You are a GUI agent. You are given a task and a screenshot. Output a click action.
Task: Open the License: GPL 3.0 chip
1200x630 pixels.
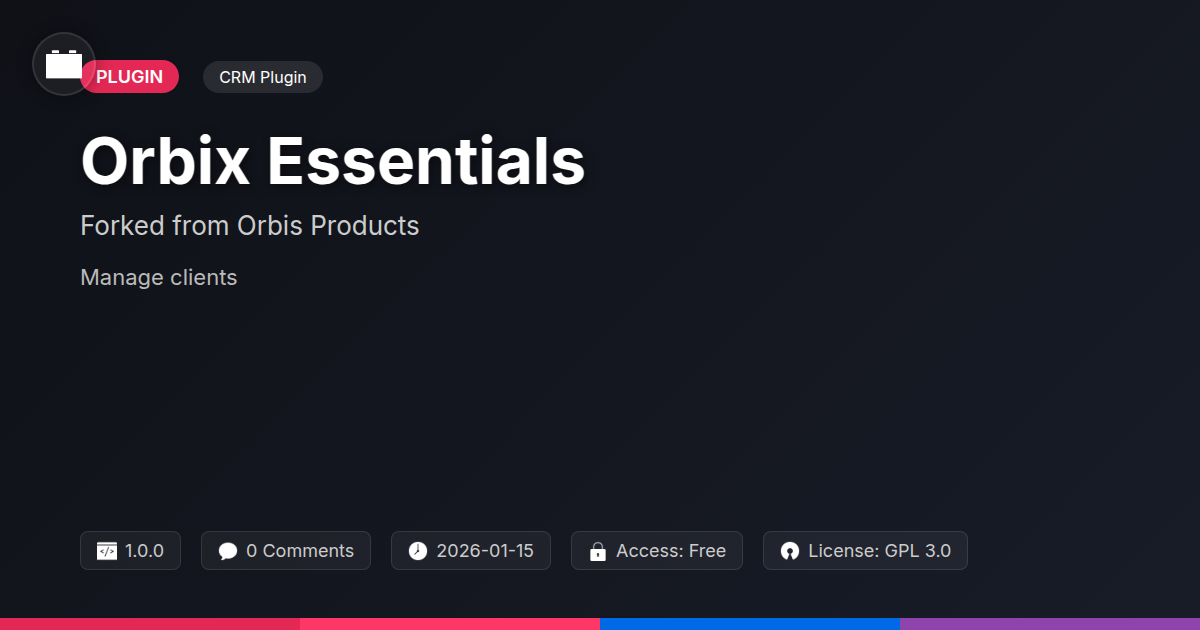[865, 551]
